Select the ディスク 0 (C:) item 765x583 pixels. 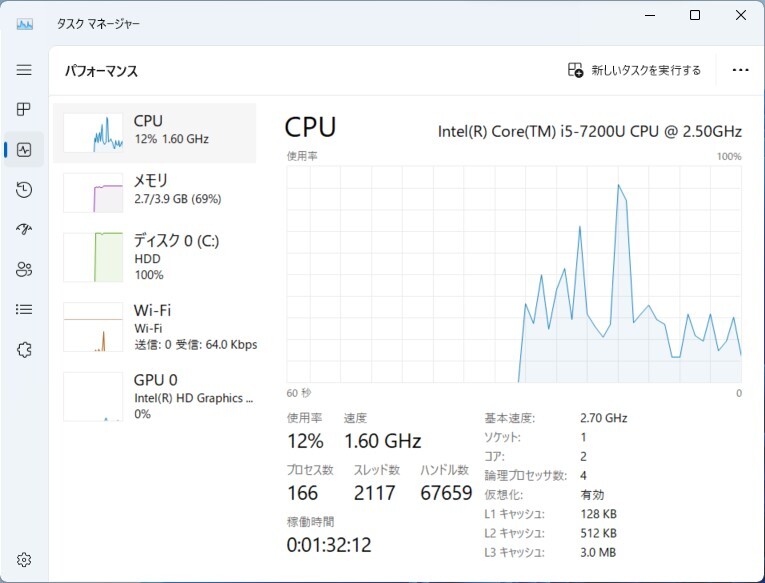[x=155, y=257]
